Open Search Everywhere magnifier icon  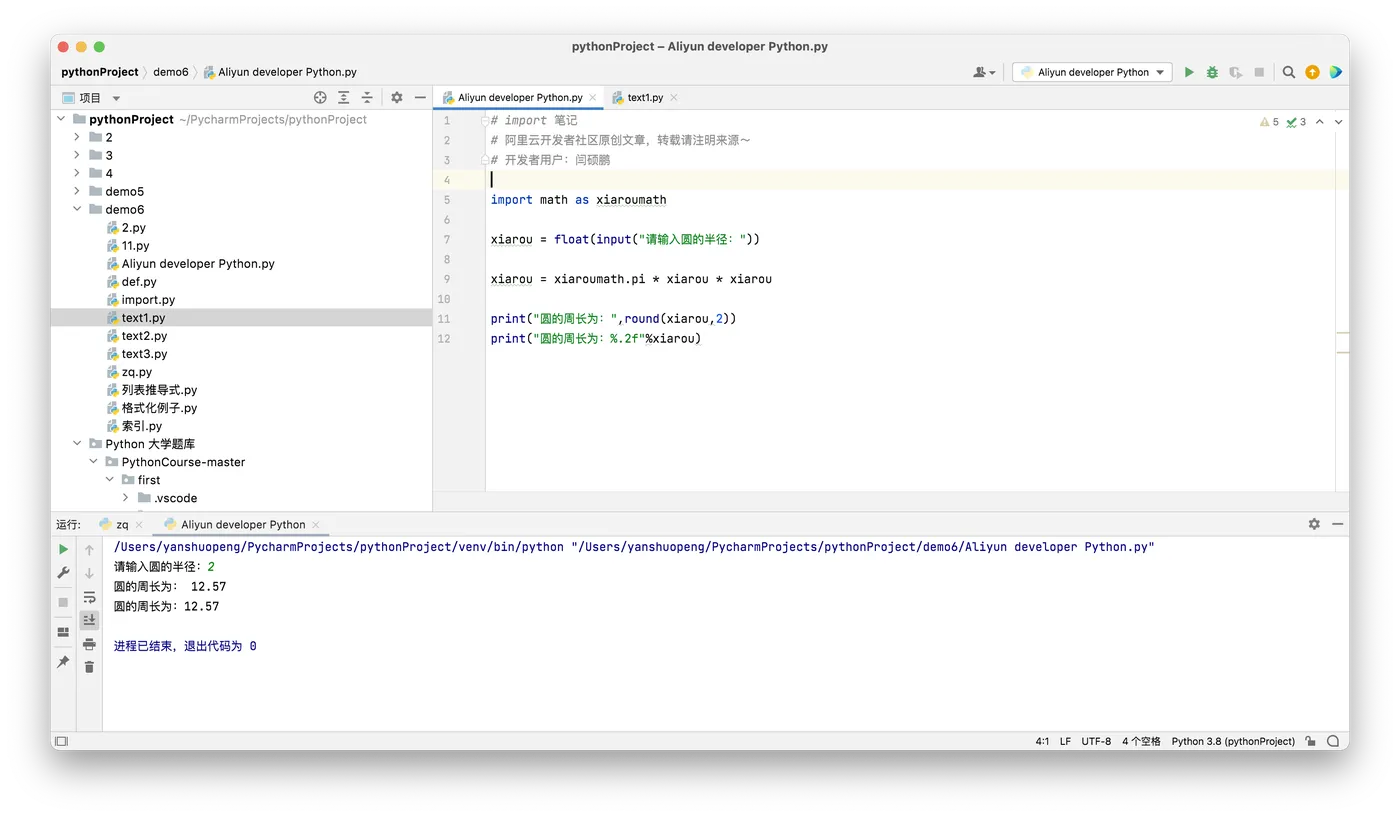click(1289, 72)
